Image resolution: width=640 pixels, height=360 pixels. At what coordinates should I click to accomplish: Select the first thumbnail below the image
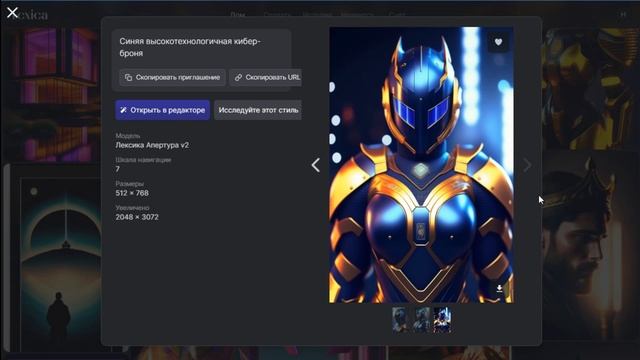[x=400, y=320]
